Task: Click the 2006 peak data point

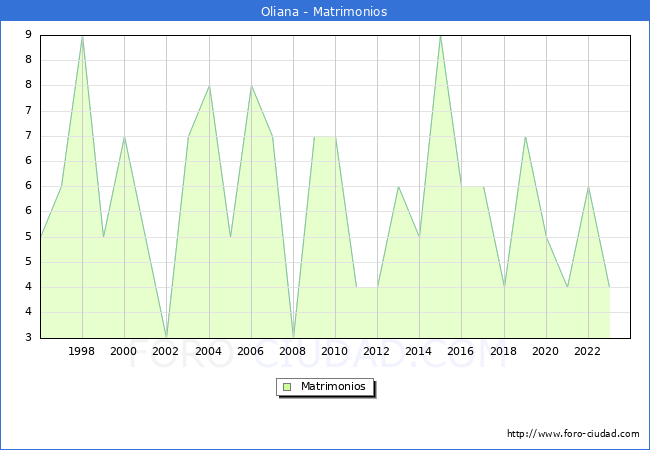Action: 251,86
